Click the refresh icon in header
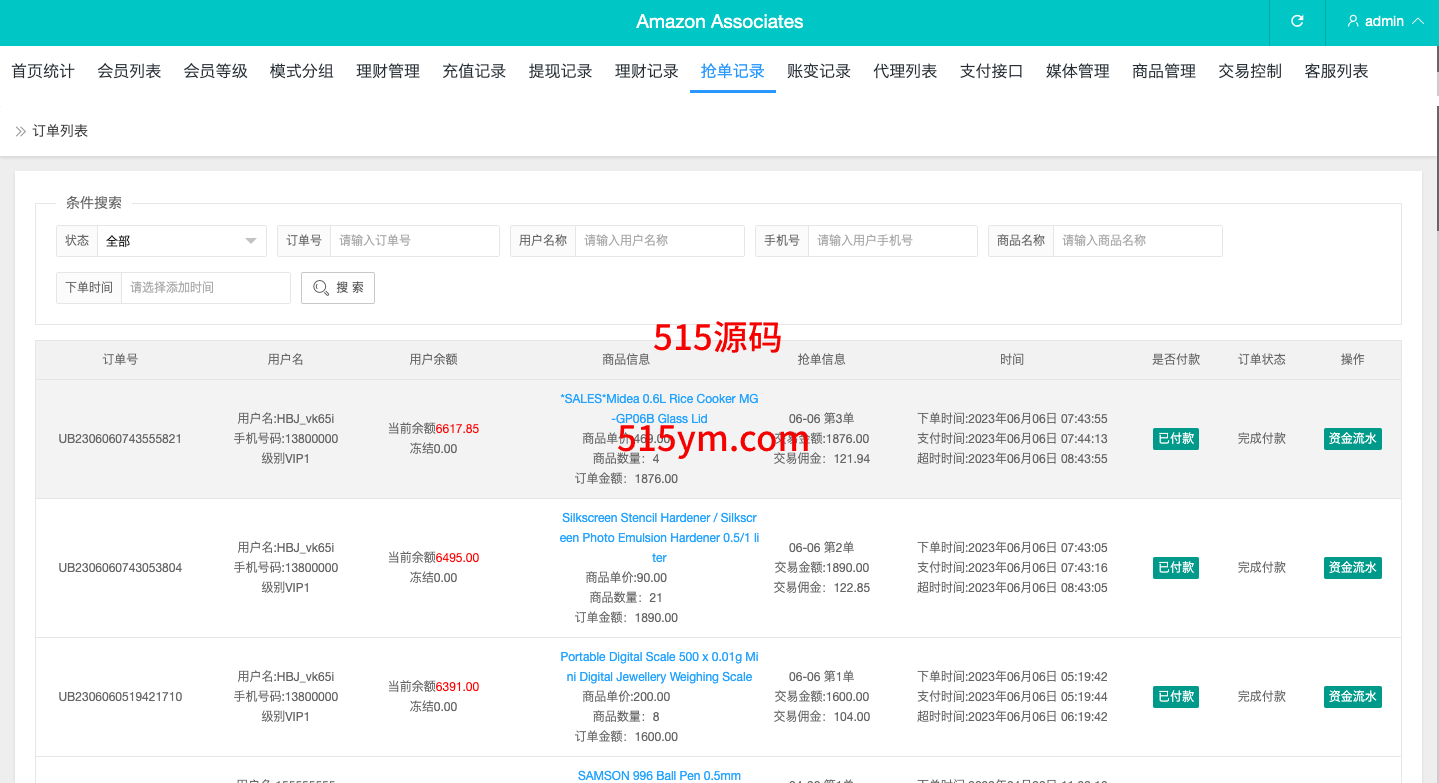 point(1297,21)
